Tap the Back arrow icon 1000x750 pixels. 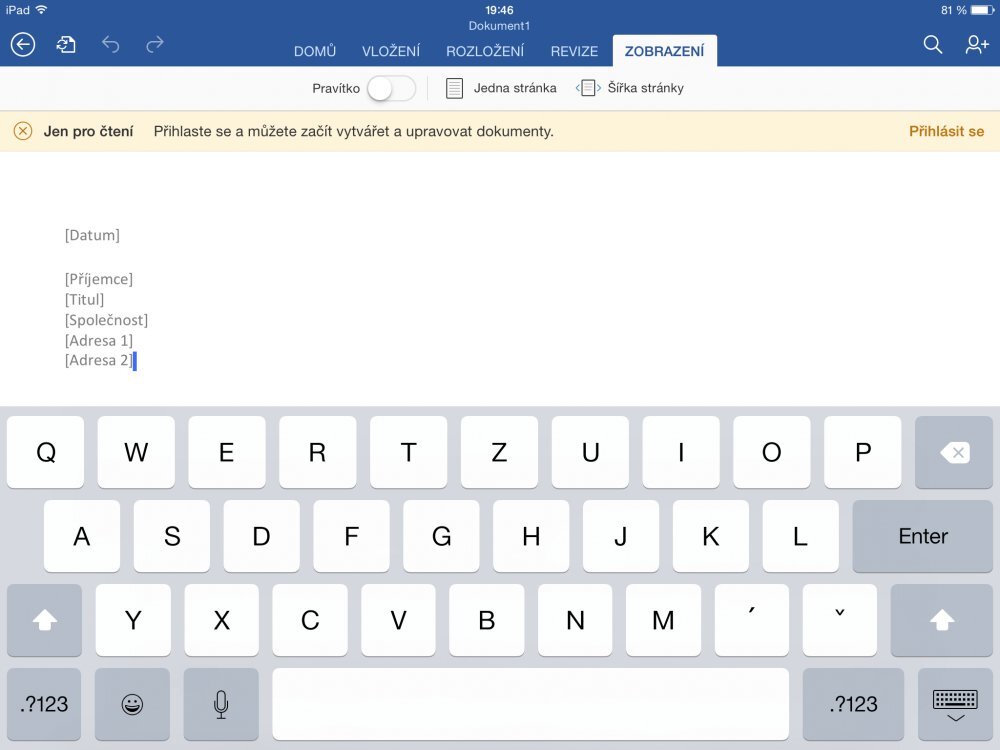22,44
